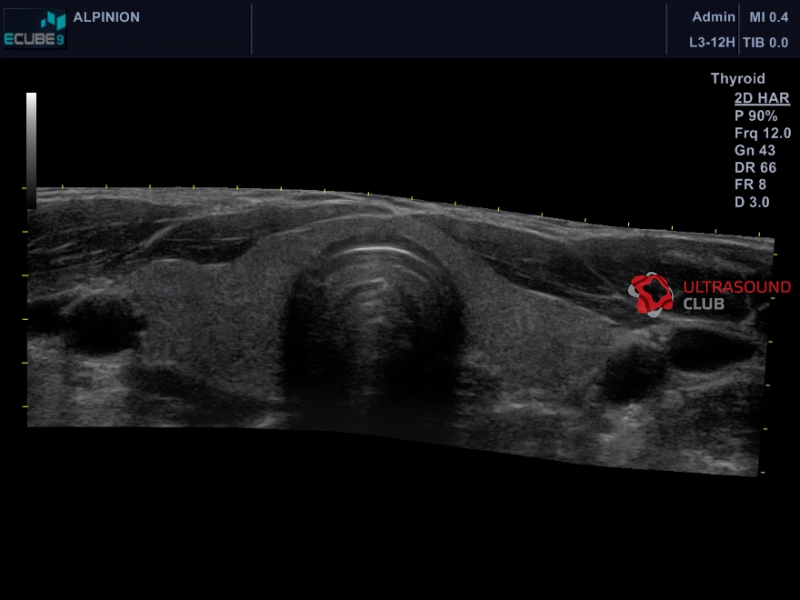The height and width of the screenshot is (600, 800).
Task: Click the D 3.0 depth value
Action: (752, 202)
